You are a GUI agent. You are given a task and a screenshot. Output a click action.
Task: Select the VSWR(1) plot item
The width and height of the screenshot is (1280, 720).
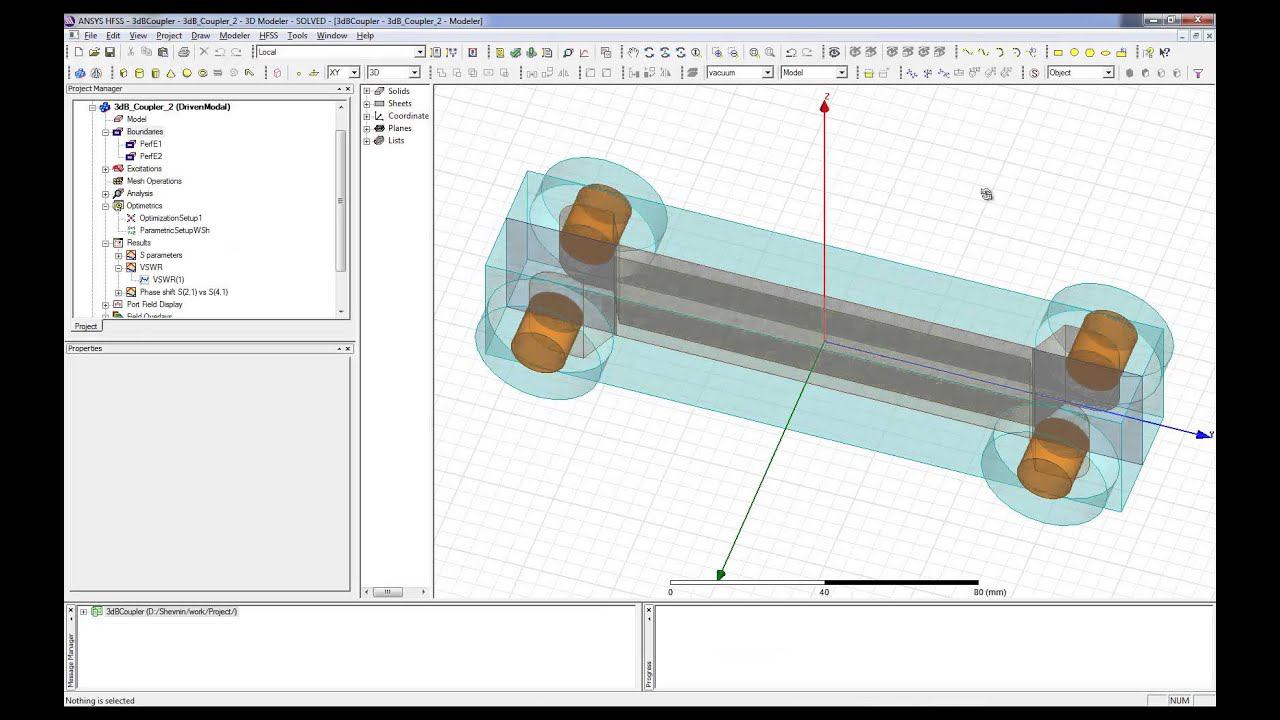pos(168,280)
